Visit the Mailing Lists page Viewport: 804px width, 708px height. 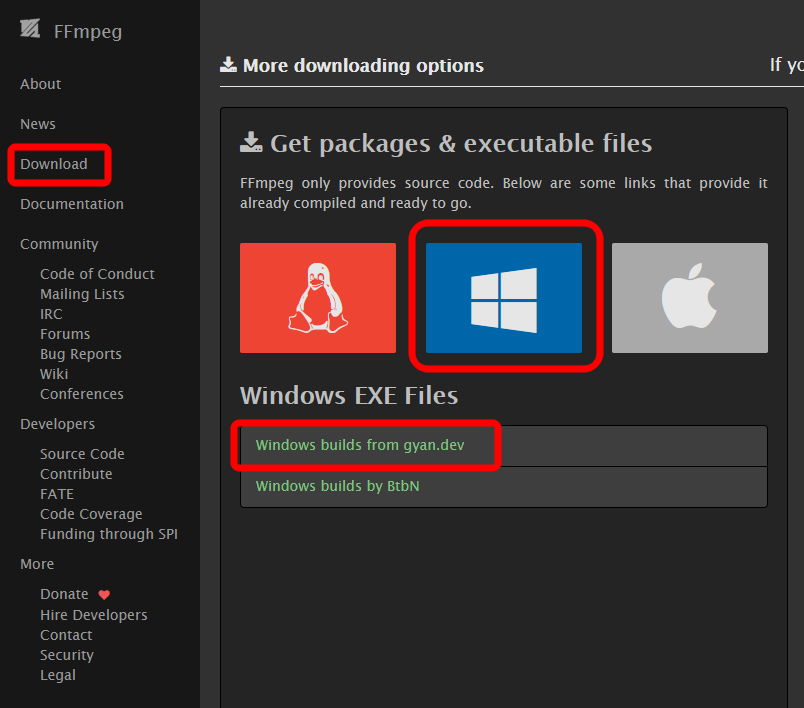click(x=83, y=294)
